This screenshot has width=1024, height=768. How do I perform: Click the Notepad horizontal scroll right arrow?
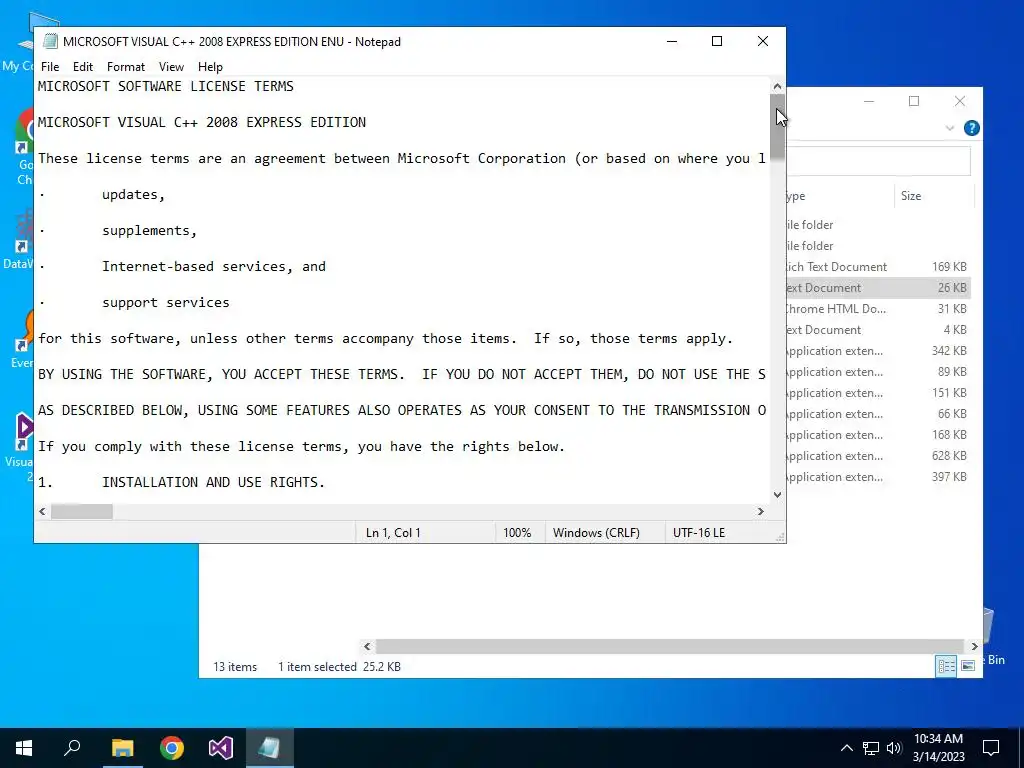click(760, 511)
